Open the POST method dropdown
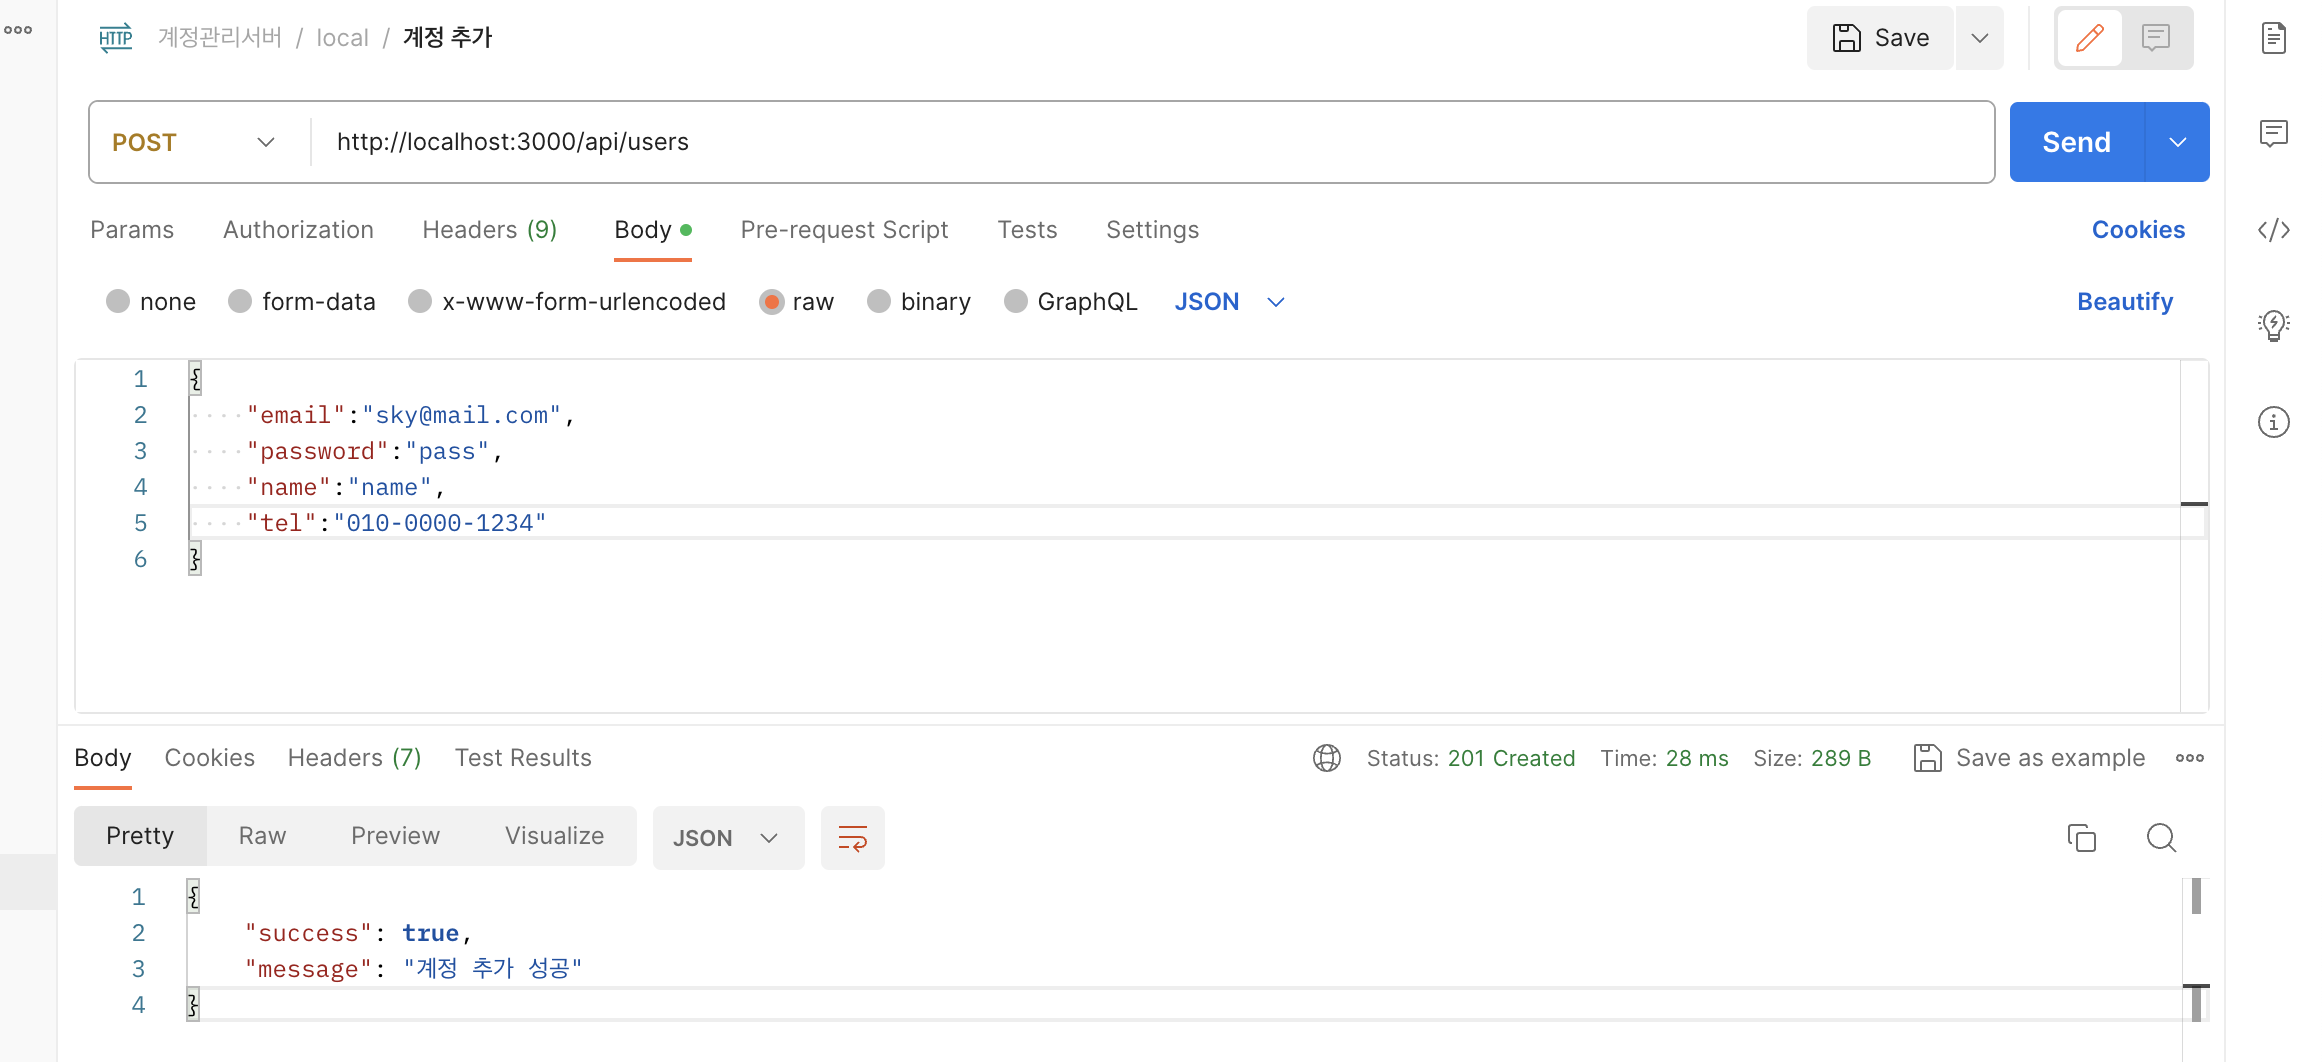Screen dimensions: 2322x1062 (x=195, y=142)
